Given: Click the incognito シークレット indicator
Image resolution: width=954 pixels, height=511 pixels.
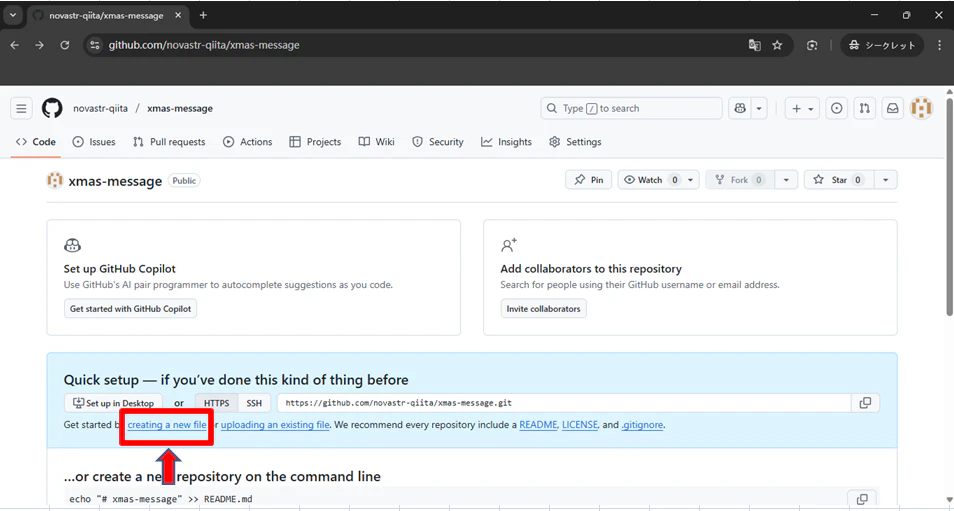Looking at the screenshot, I should pos(882,45).
